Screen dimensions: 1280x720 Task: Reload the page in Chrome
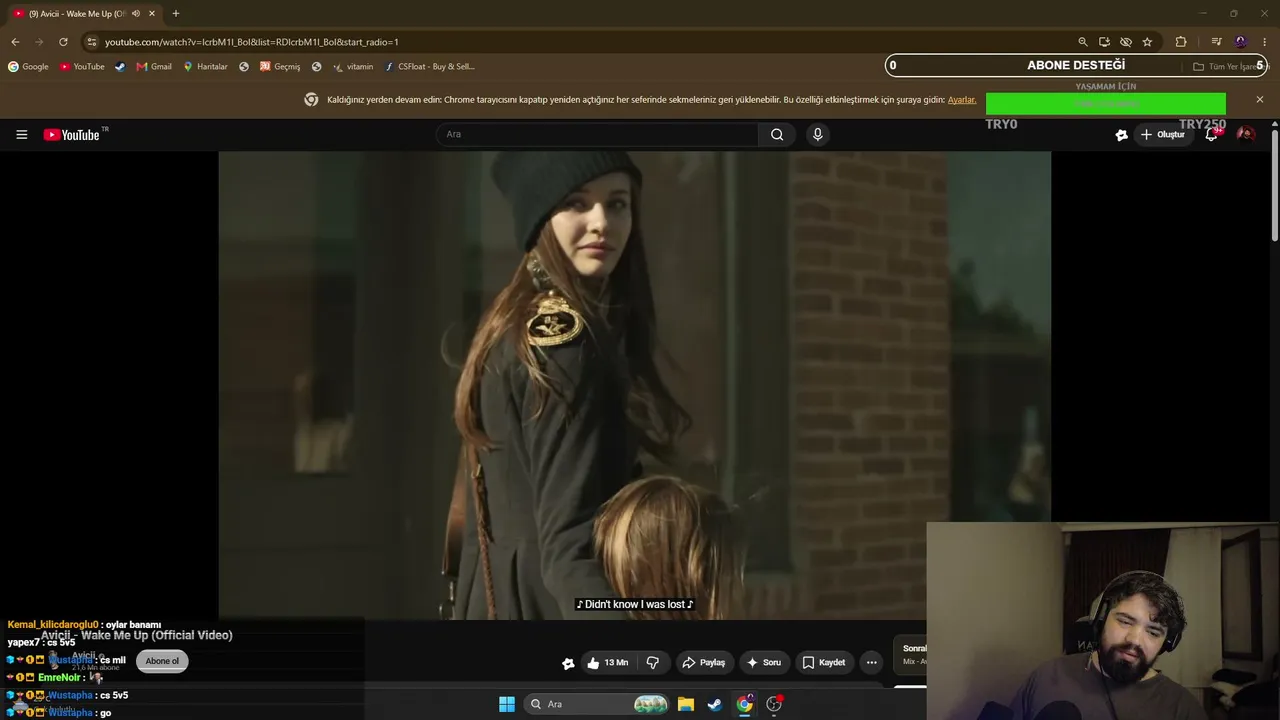(63, 42)
